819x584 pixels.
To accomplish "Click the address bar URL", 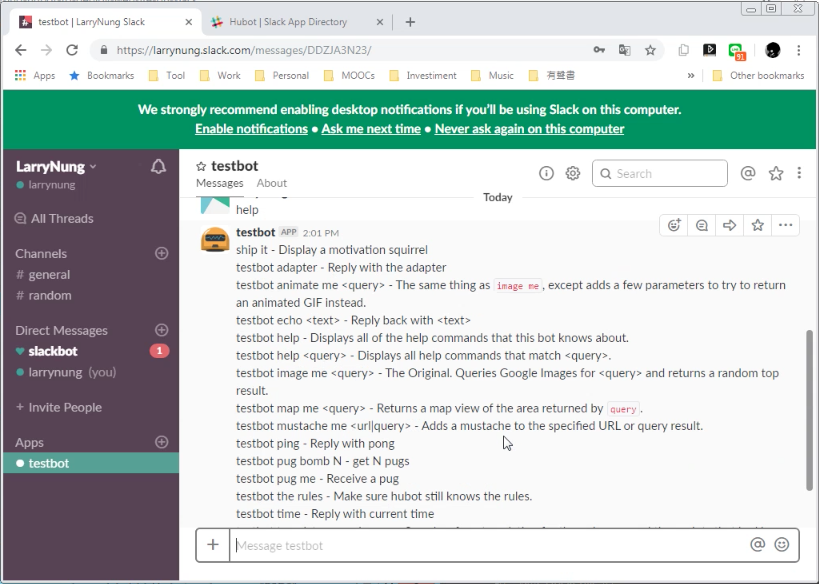I will (x=244, y=51).
